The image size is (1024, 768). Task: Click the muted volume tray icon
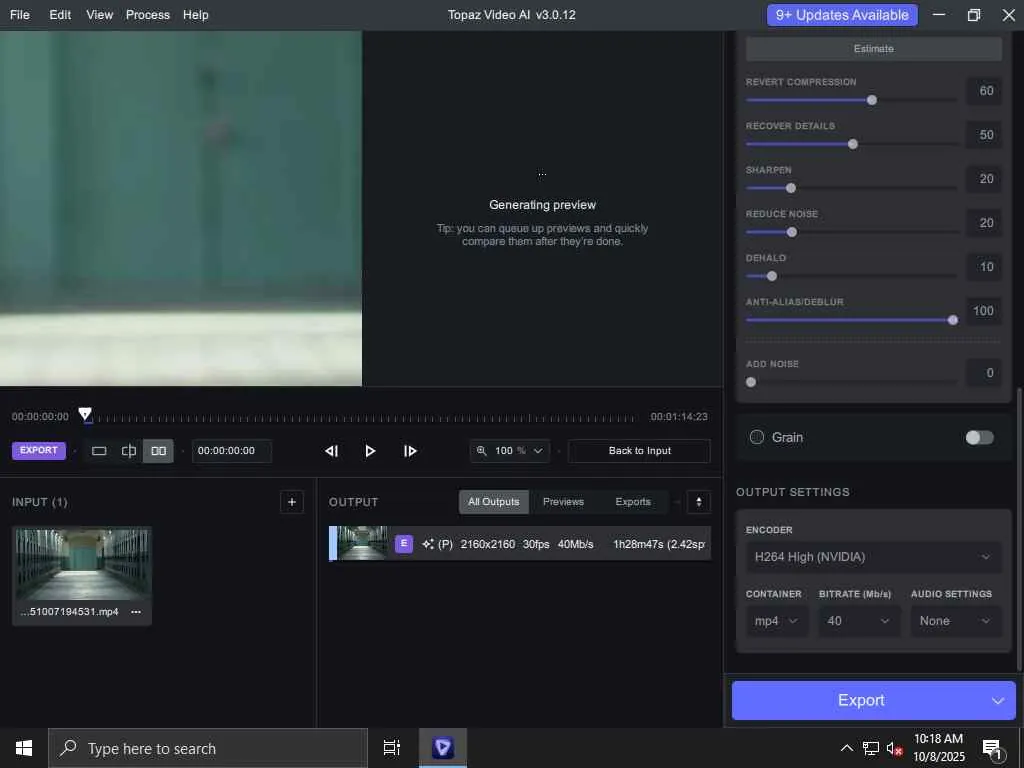pyautogui.click(x=894, y=748)
